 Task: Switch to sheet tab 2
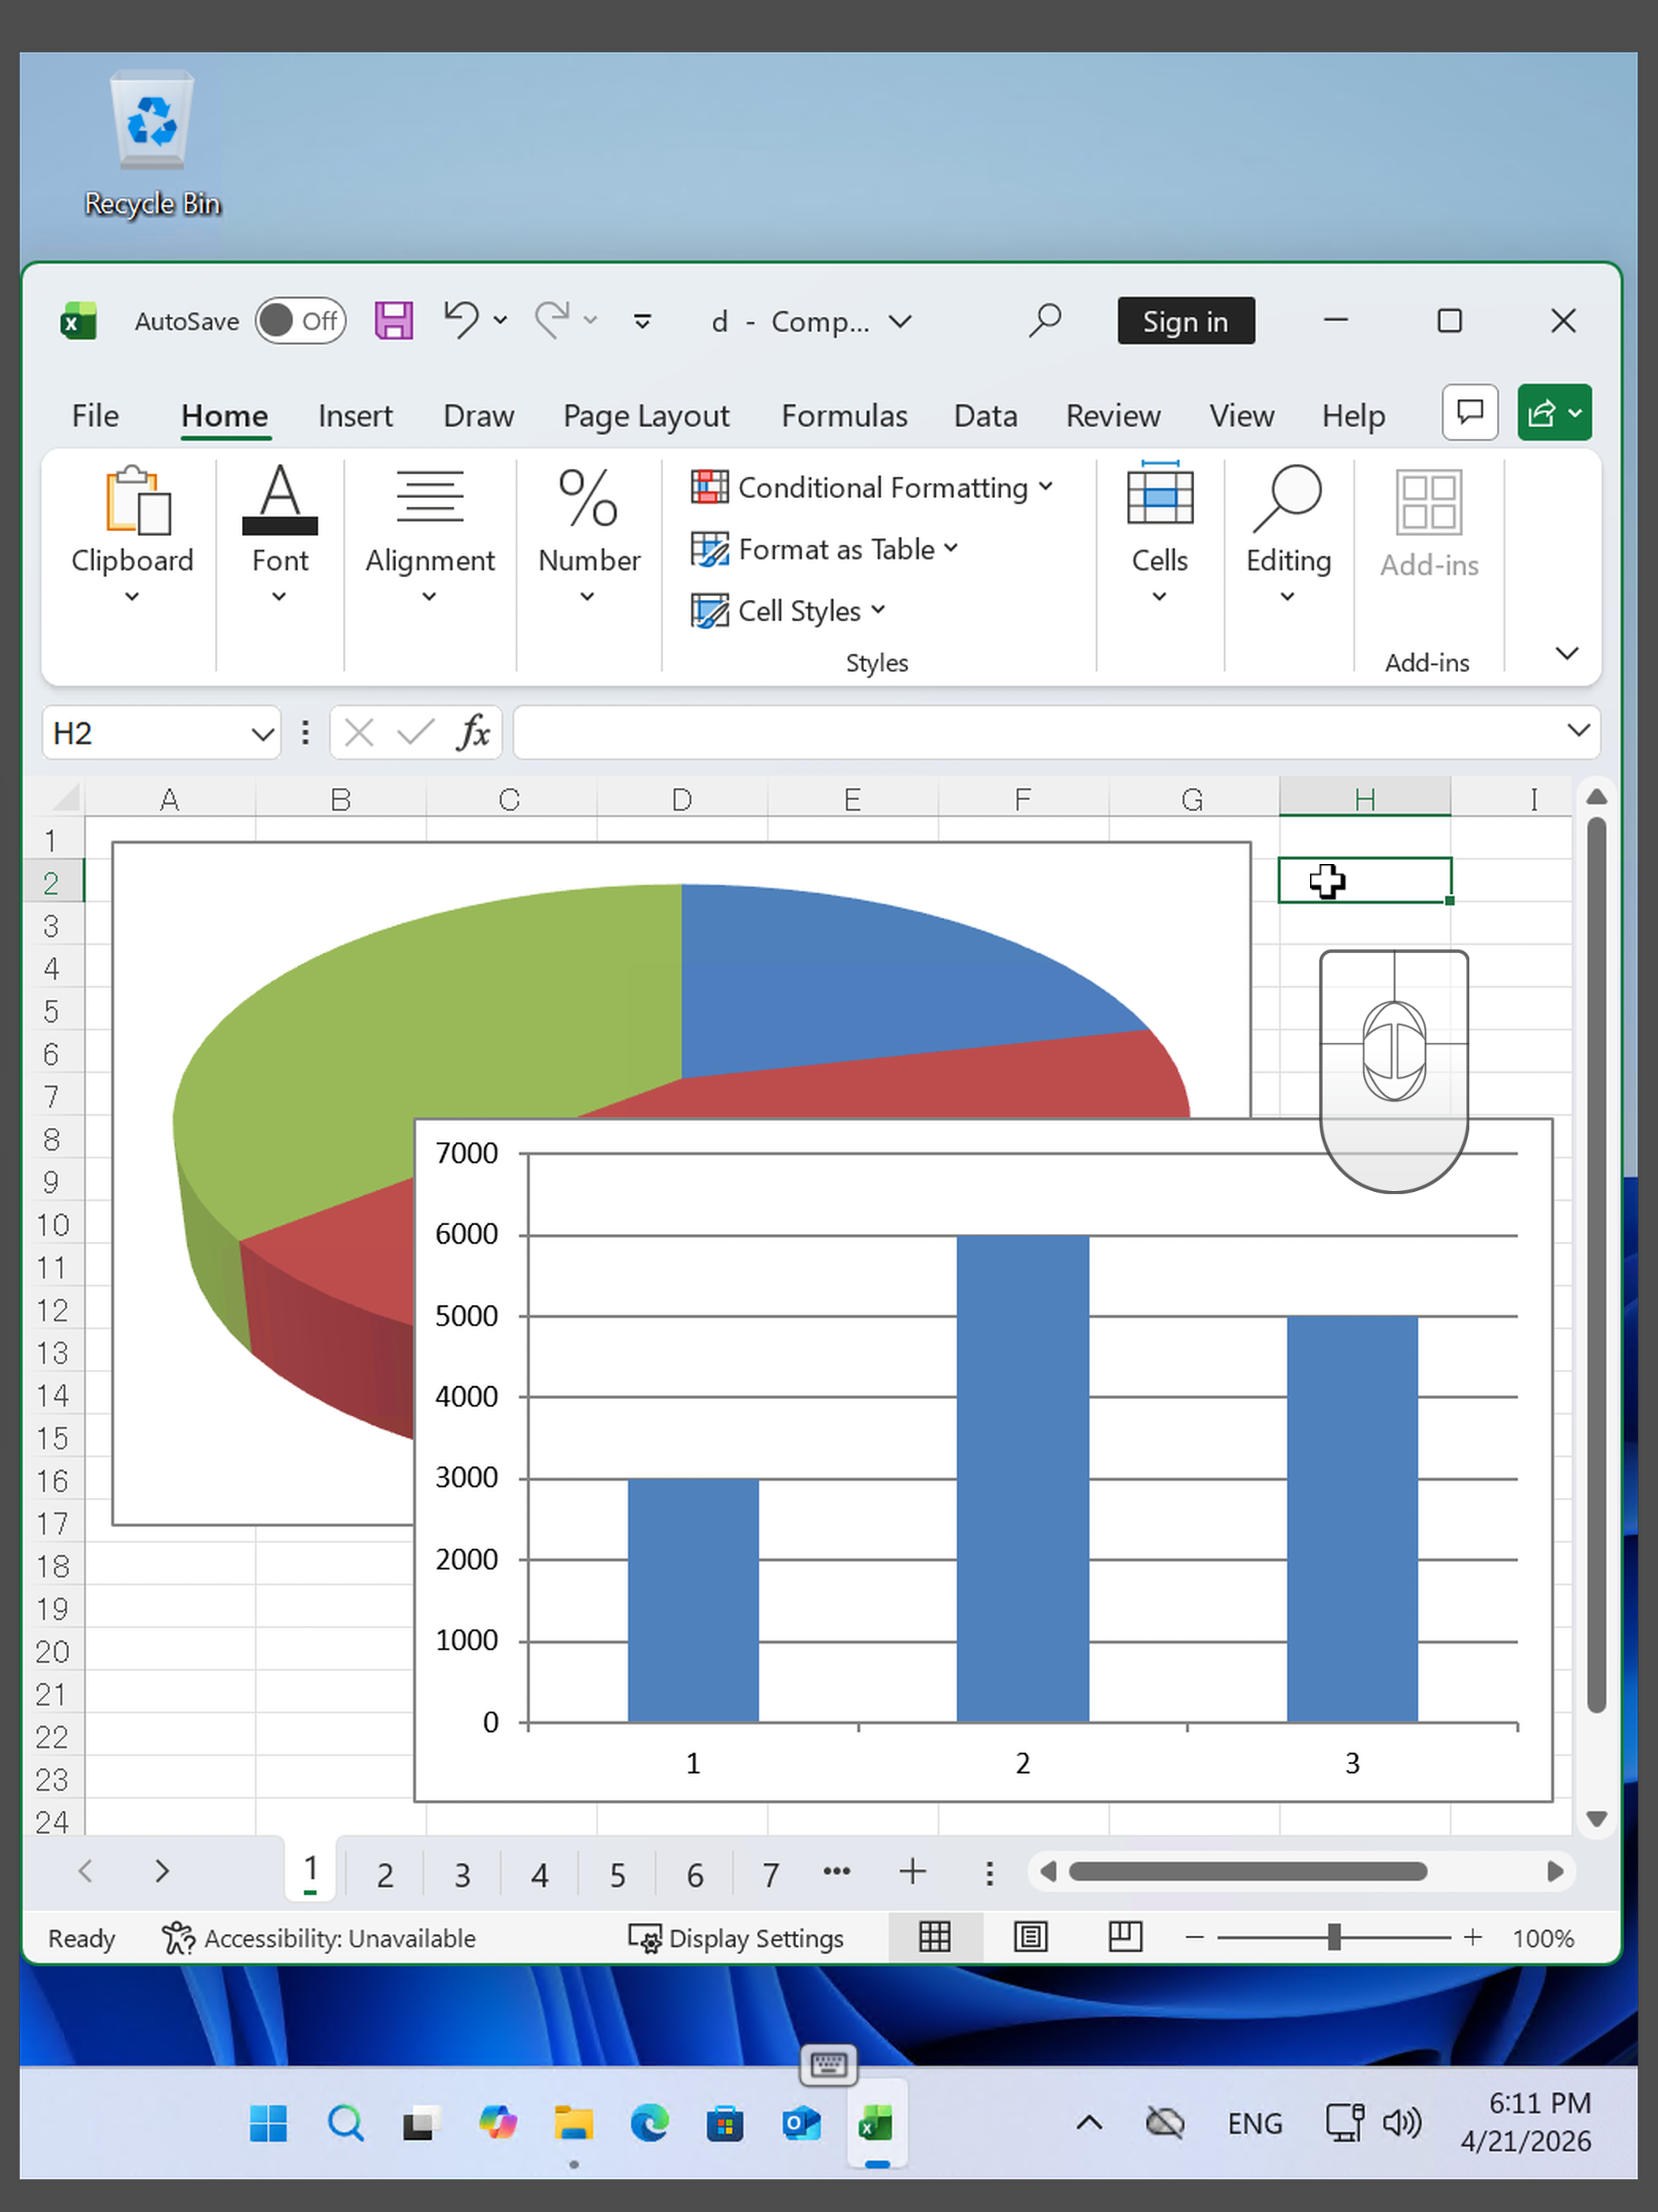click(385, 1874)
